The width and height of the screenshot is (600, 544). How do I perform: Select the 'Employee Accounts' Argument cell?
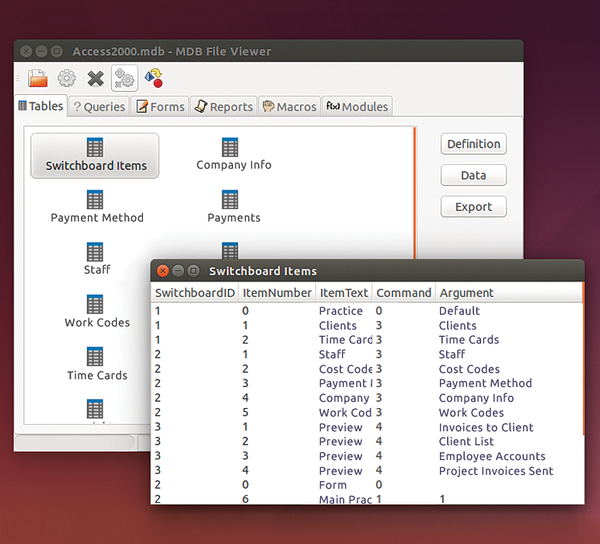tap(492, 456)
